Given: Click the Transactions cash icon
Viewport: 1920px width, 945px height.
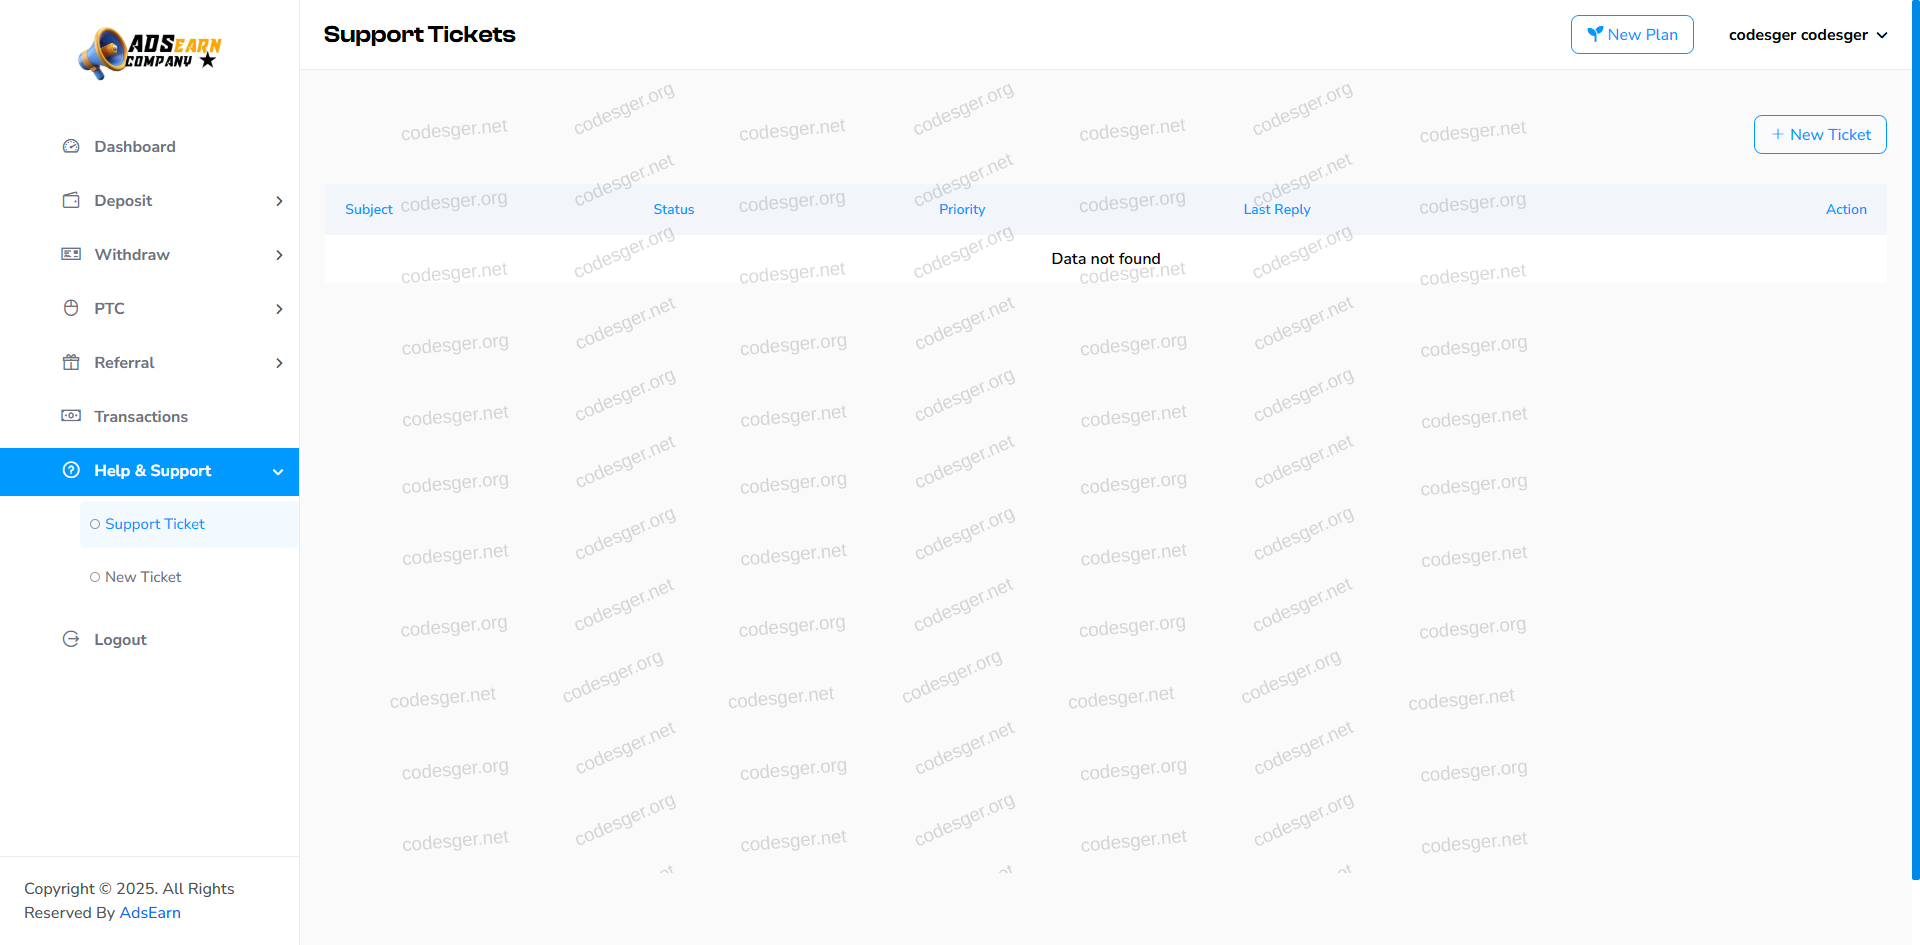Looking at the screenshot, I should click(x=71, y=417).
